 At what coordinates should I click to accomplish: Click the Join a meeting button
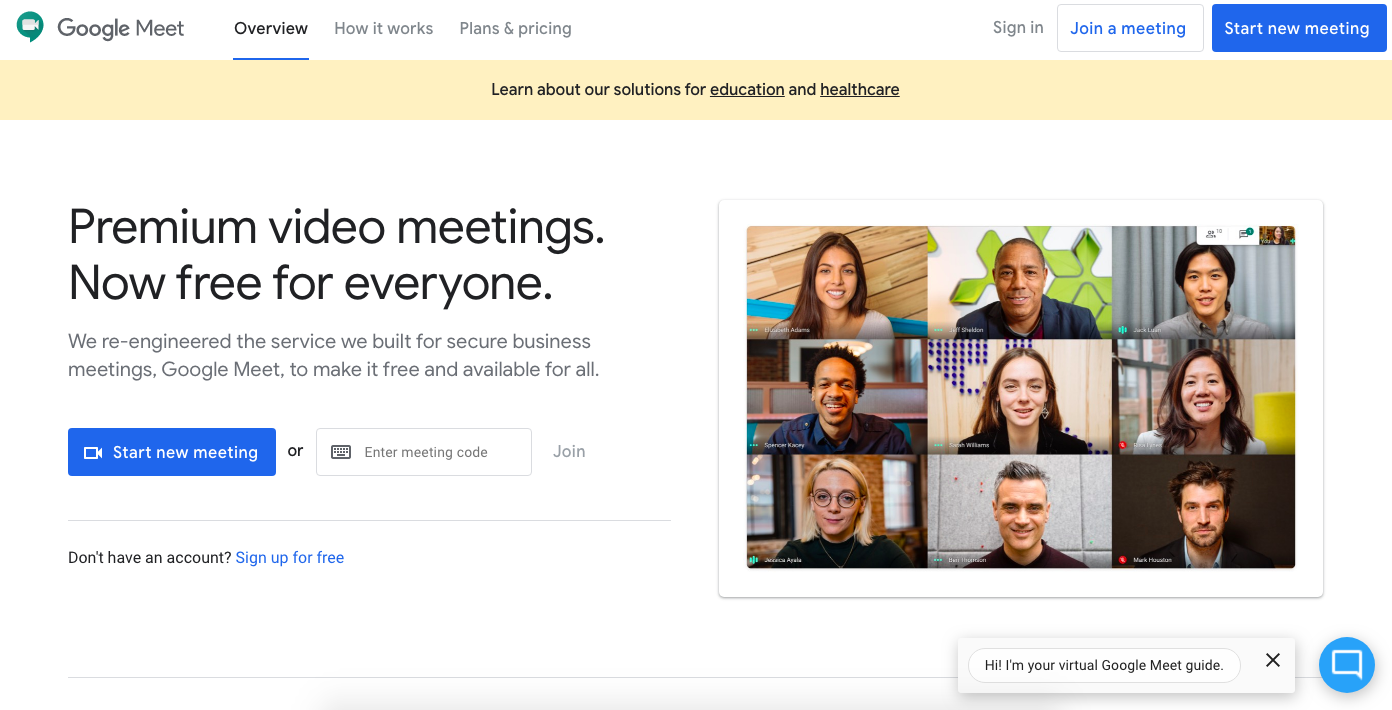coord(1130,28)
